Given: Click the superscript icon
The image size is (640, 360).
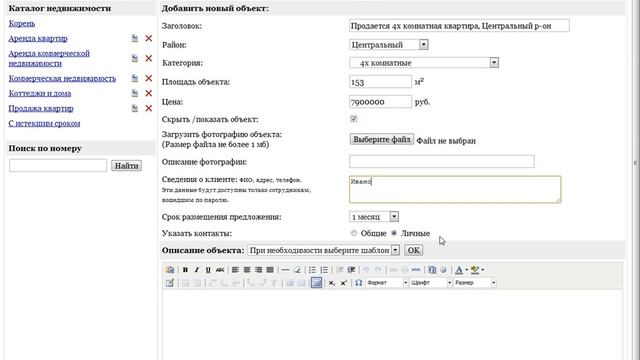Looking at the screenshot, I should click(x=344, y=283).
